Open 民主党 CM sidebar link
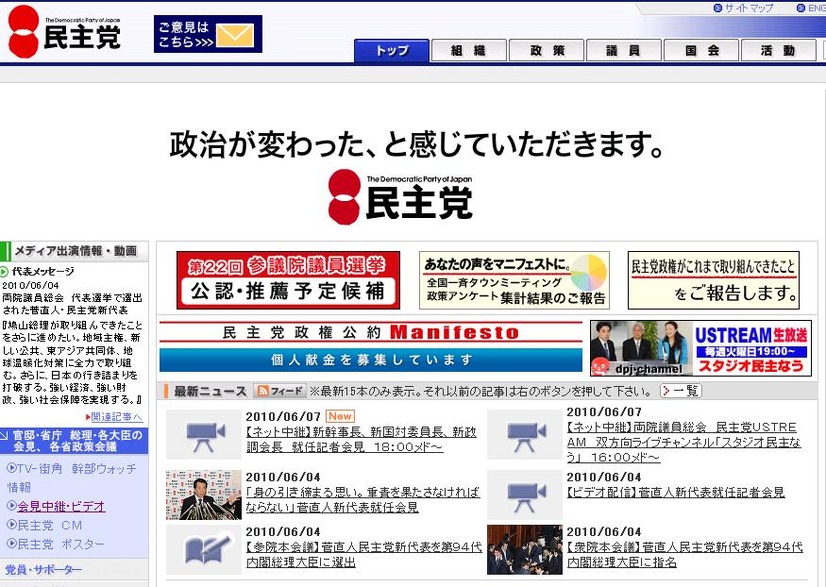Image resolution: width=826 pixels, height=587 pixels. 50,525
